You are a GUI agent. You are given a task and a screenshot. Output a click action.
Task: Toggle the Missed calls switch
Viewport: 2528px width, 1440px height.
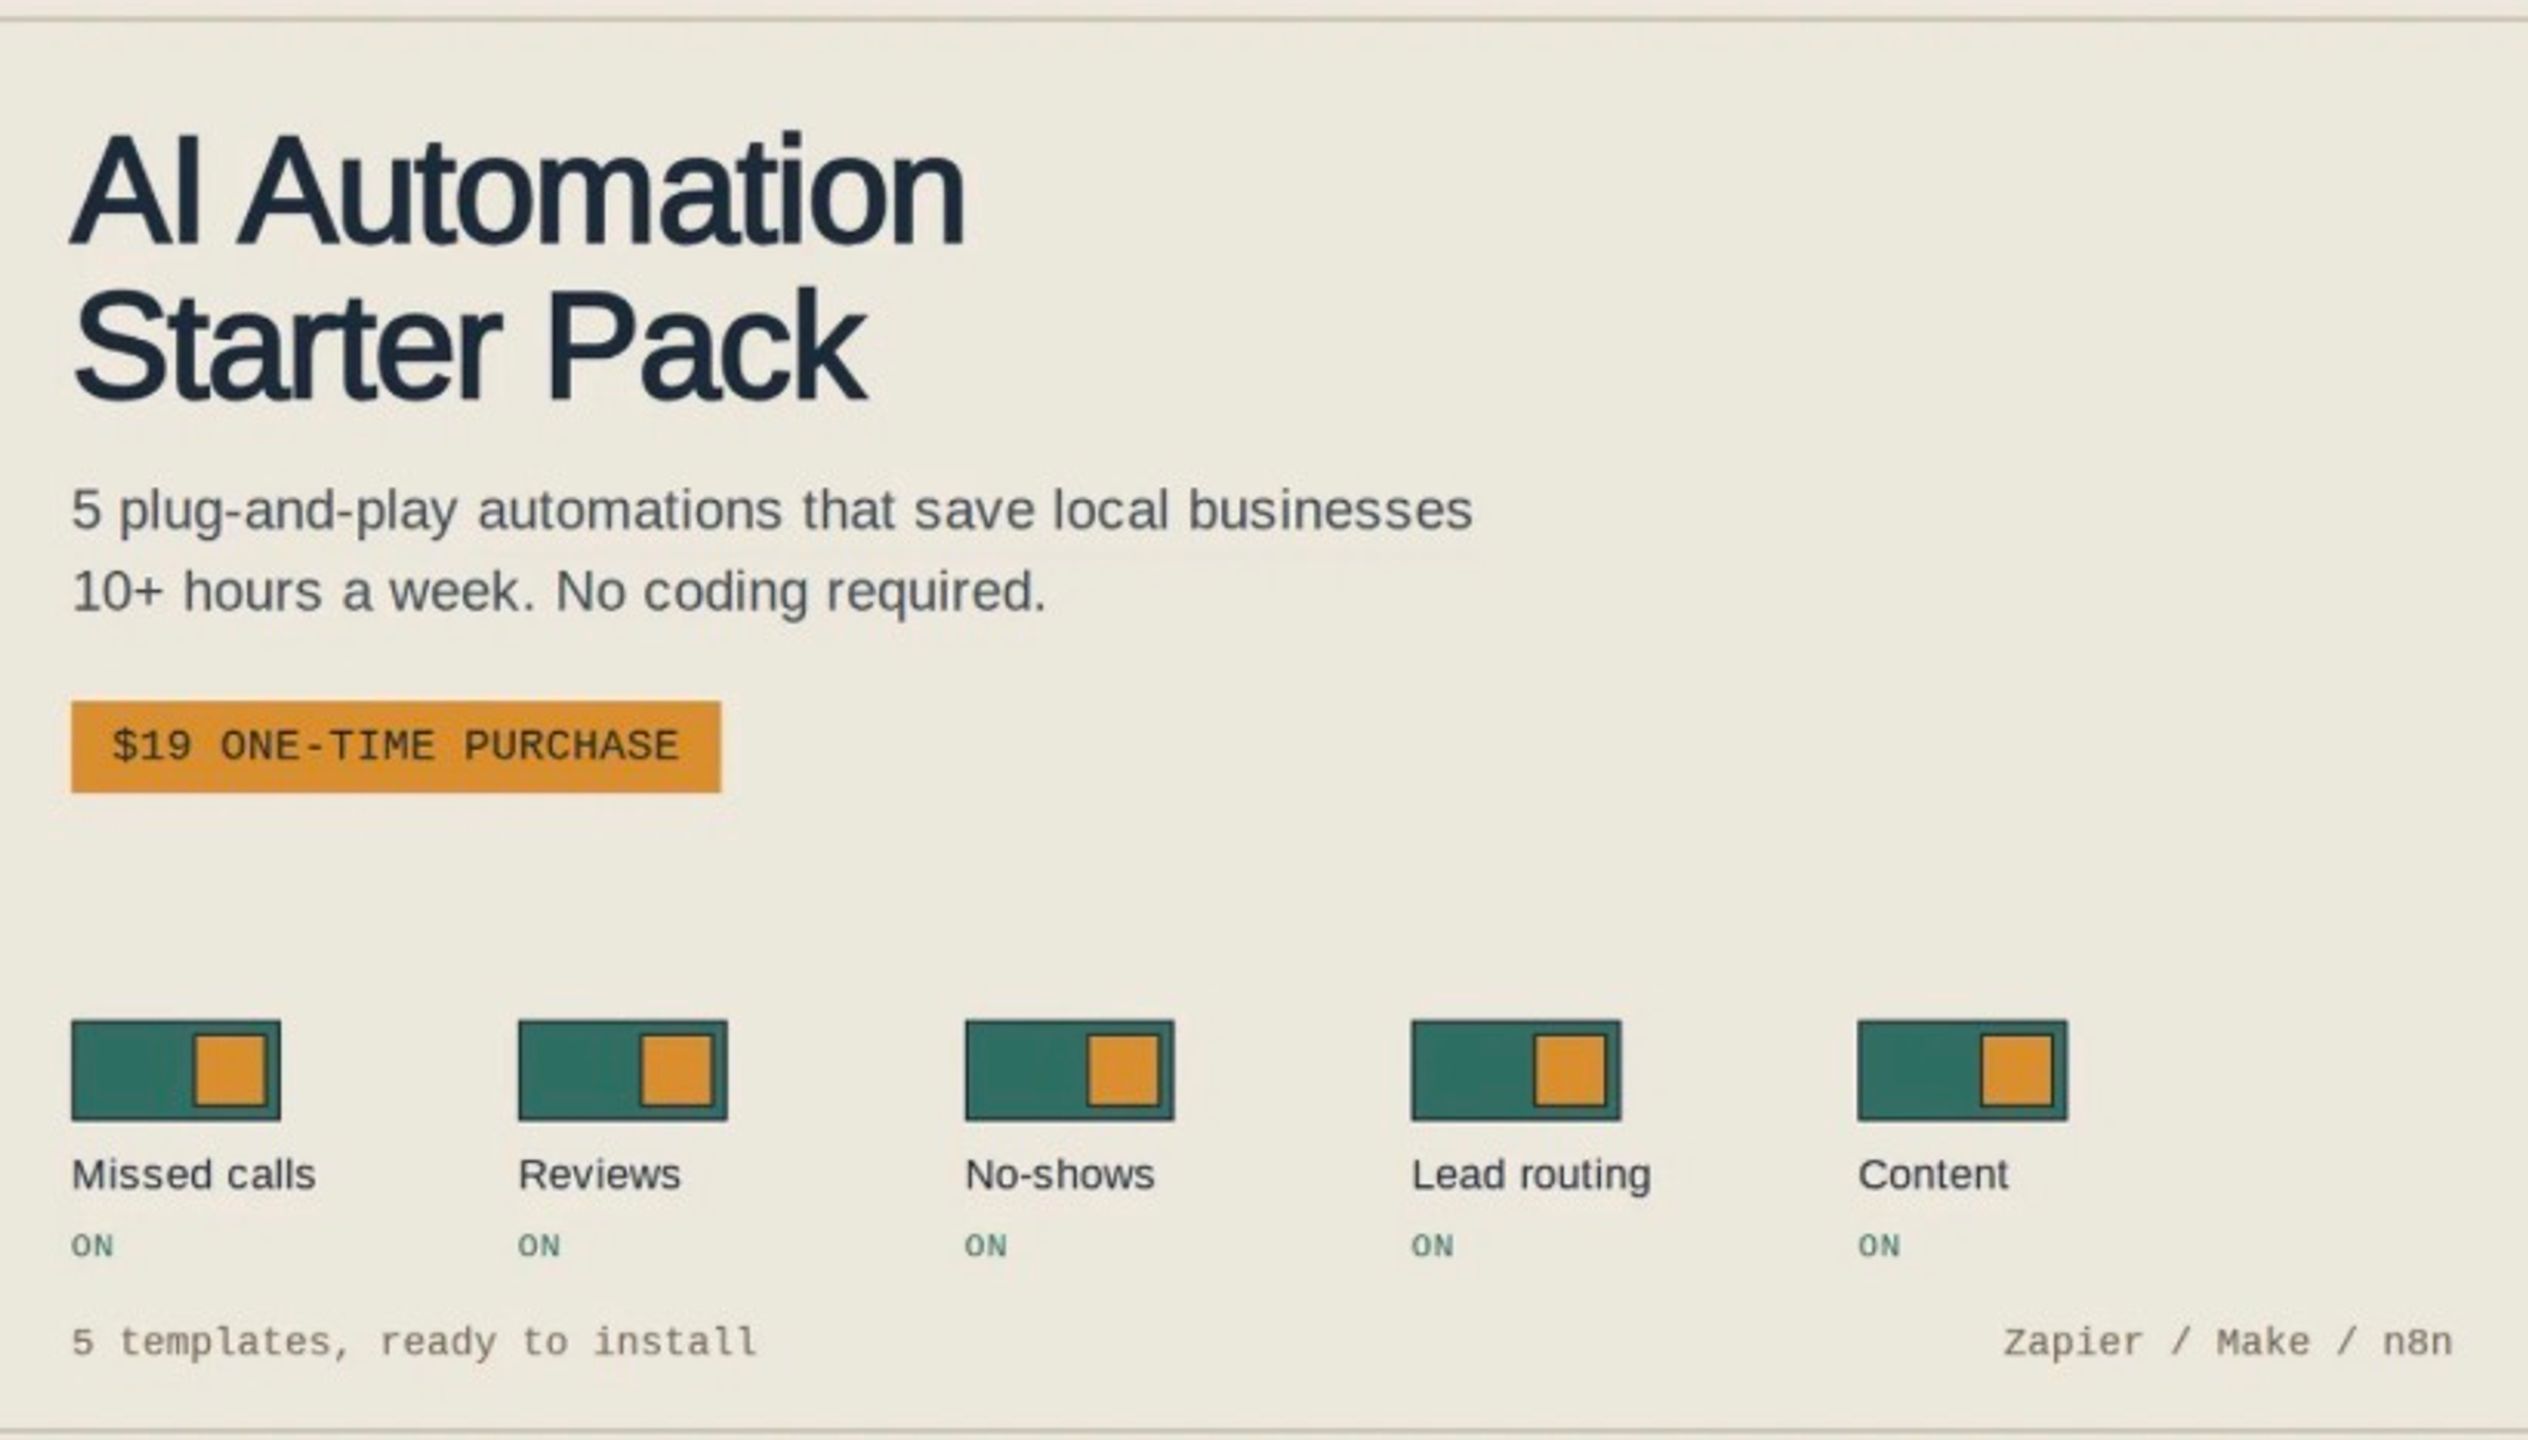click(x=176, y=1070)
